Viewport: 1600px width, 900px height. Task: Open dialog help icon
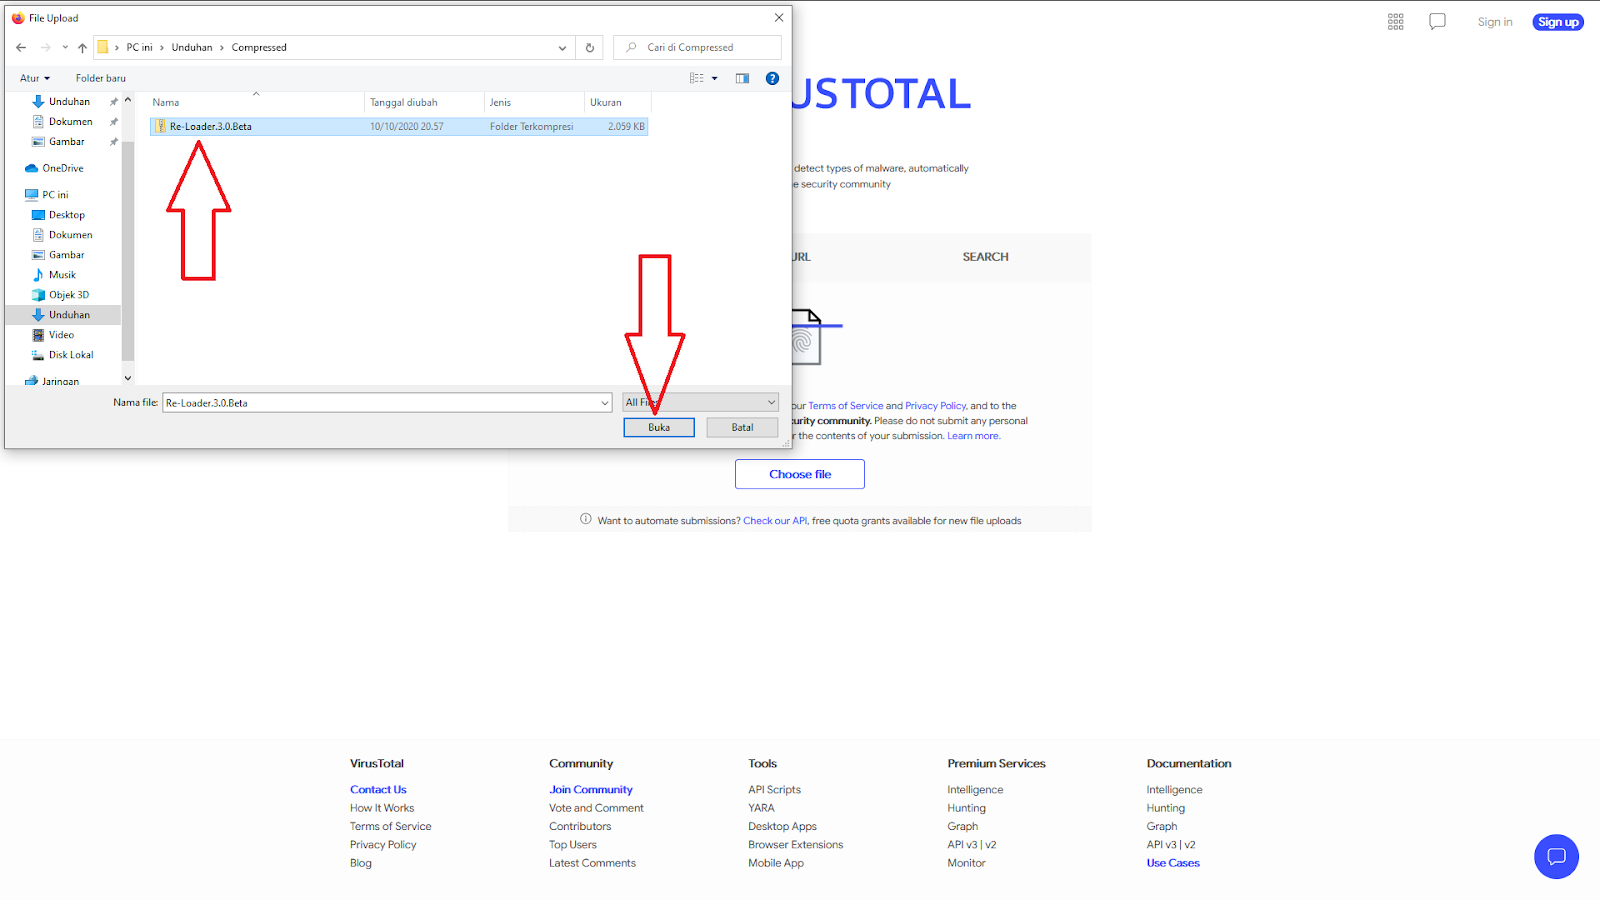click(772, 78)
